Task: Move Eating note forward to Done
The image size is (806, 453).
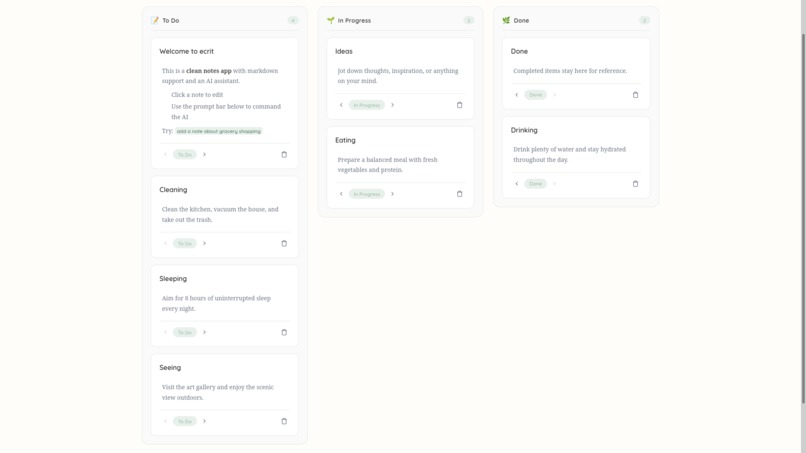Action: point(392,194)
